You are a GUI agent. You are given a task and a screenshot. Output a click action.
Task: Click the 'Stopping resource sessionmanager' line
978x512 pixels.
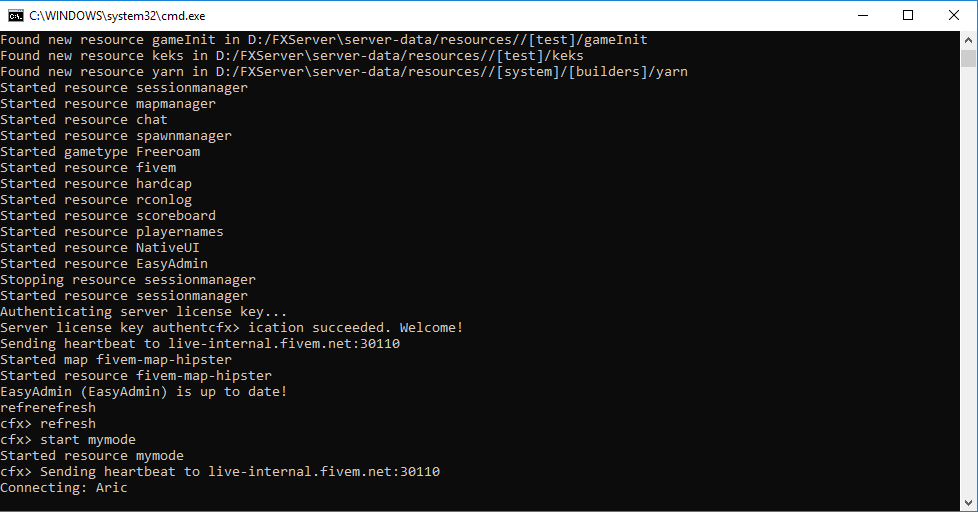click(128, 280)
